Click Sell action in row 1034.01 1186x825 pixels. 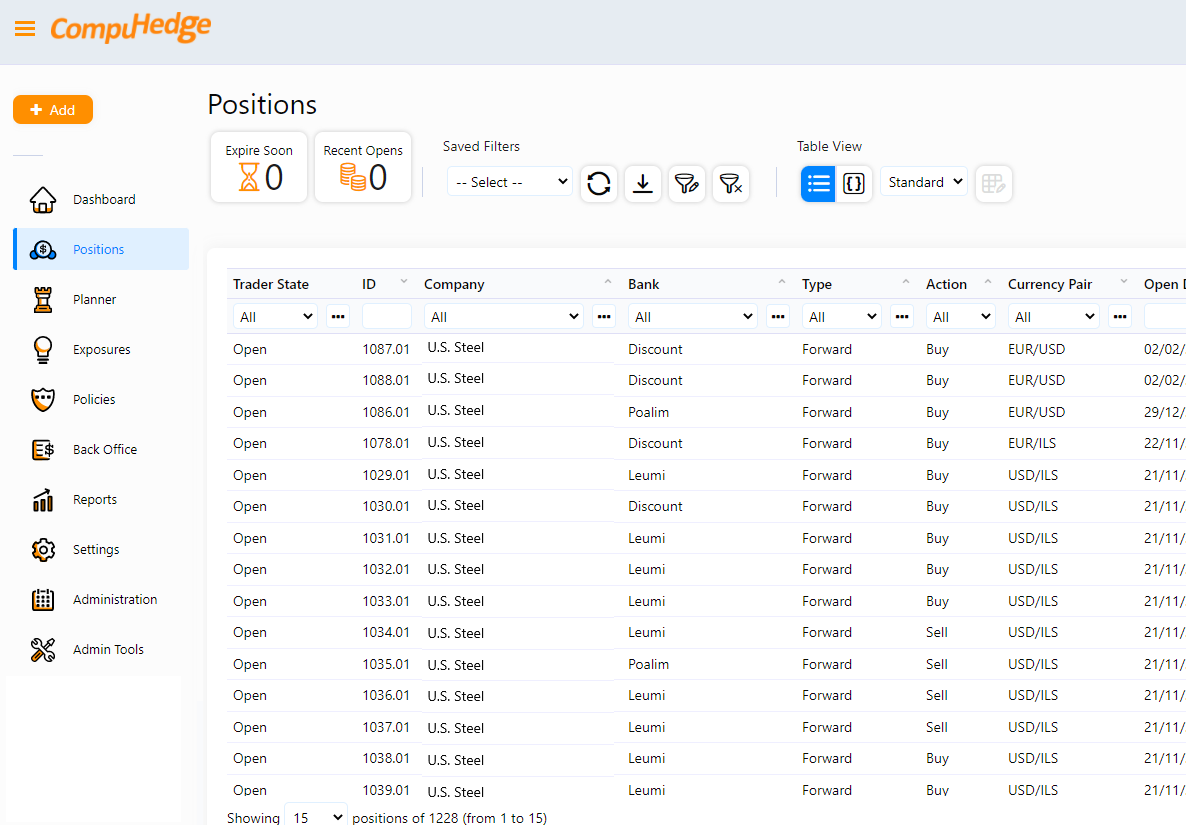[936, 632]
